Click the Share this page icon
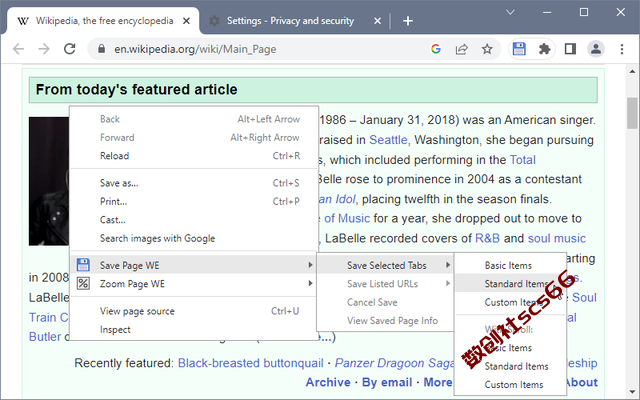640x400 pixels. point(461,49)
